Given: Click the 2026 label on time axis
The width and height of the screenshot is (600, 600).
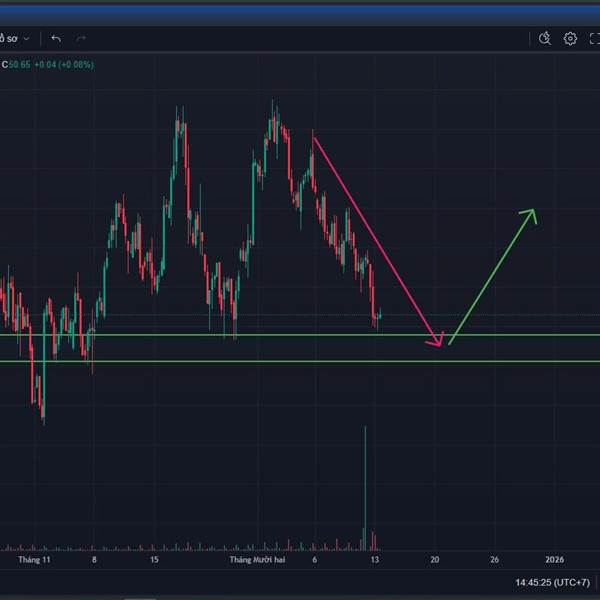Looking at the screenshot, I should tap(555, 561).
